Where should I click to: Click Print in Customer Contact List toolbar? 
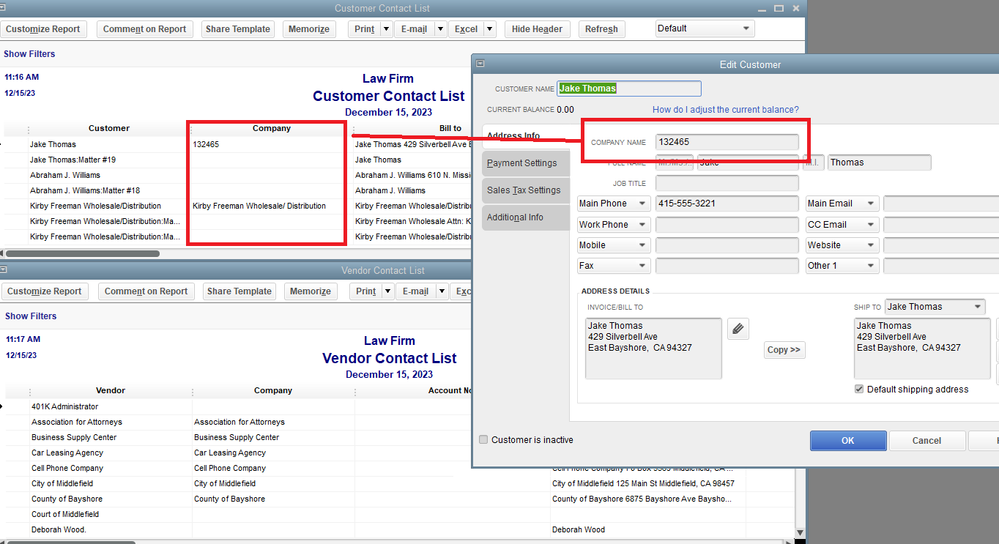[x=364, y=29]
